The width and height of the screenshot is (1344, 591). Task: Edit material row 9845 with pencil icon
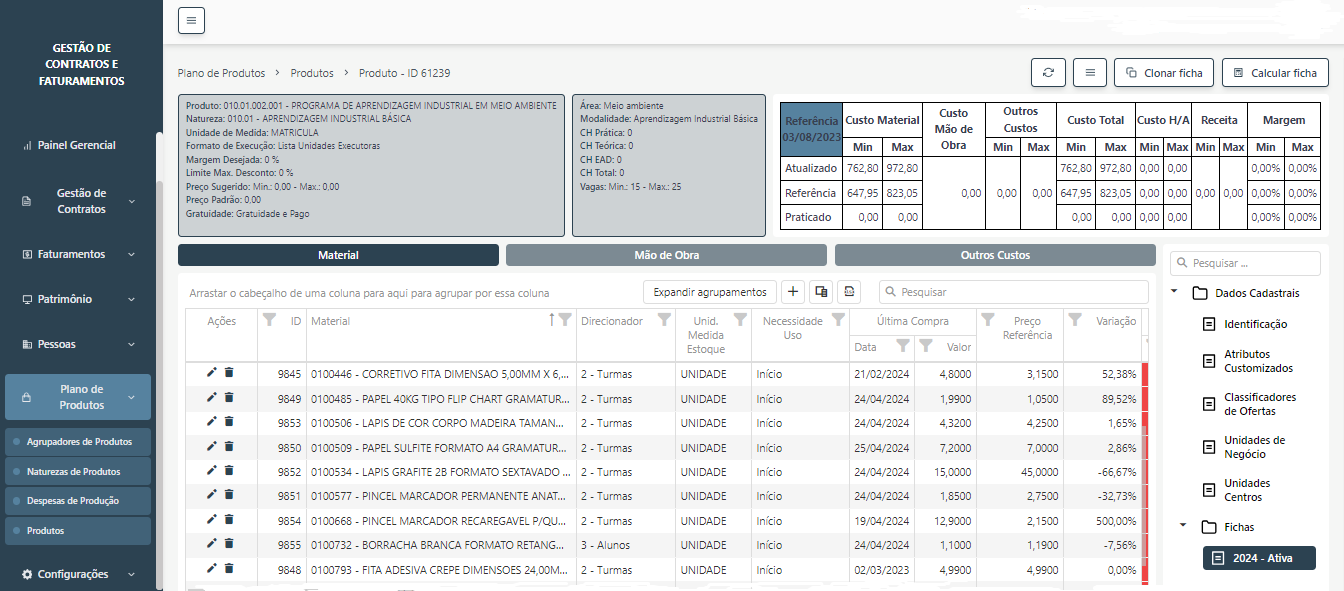(212, 372)
